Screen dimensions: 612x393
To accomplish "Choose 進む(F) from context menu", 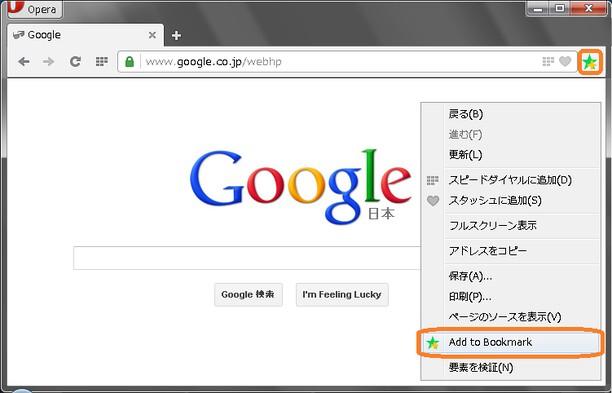I will [x=511, y=135].
